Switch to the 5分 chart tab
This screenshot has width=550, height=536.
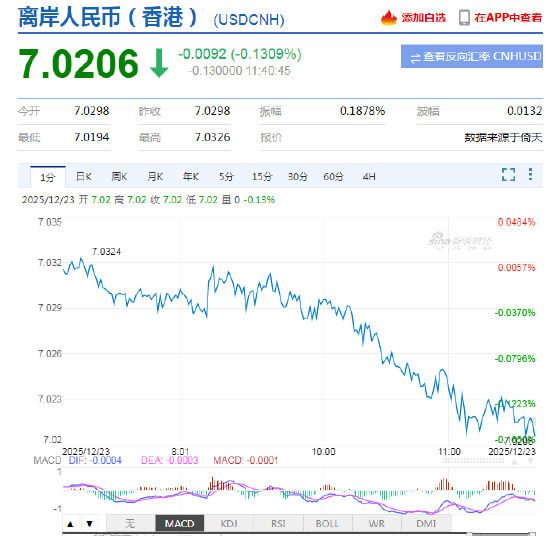pyautogui.click(x=226, y=176)
